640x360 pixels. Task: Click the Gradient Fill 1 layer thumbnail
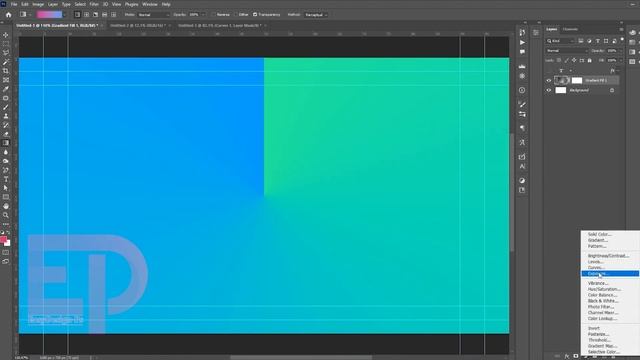point(562,80)
